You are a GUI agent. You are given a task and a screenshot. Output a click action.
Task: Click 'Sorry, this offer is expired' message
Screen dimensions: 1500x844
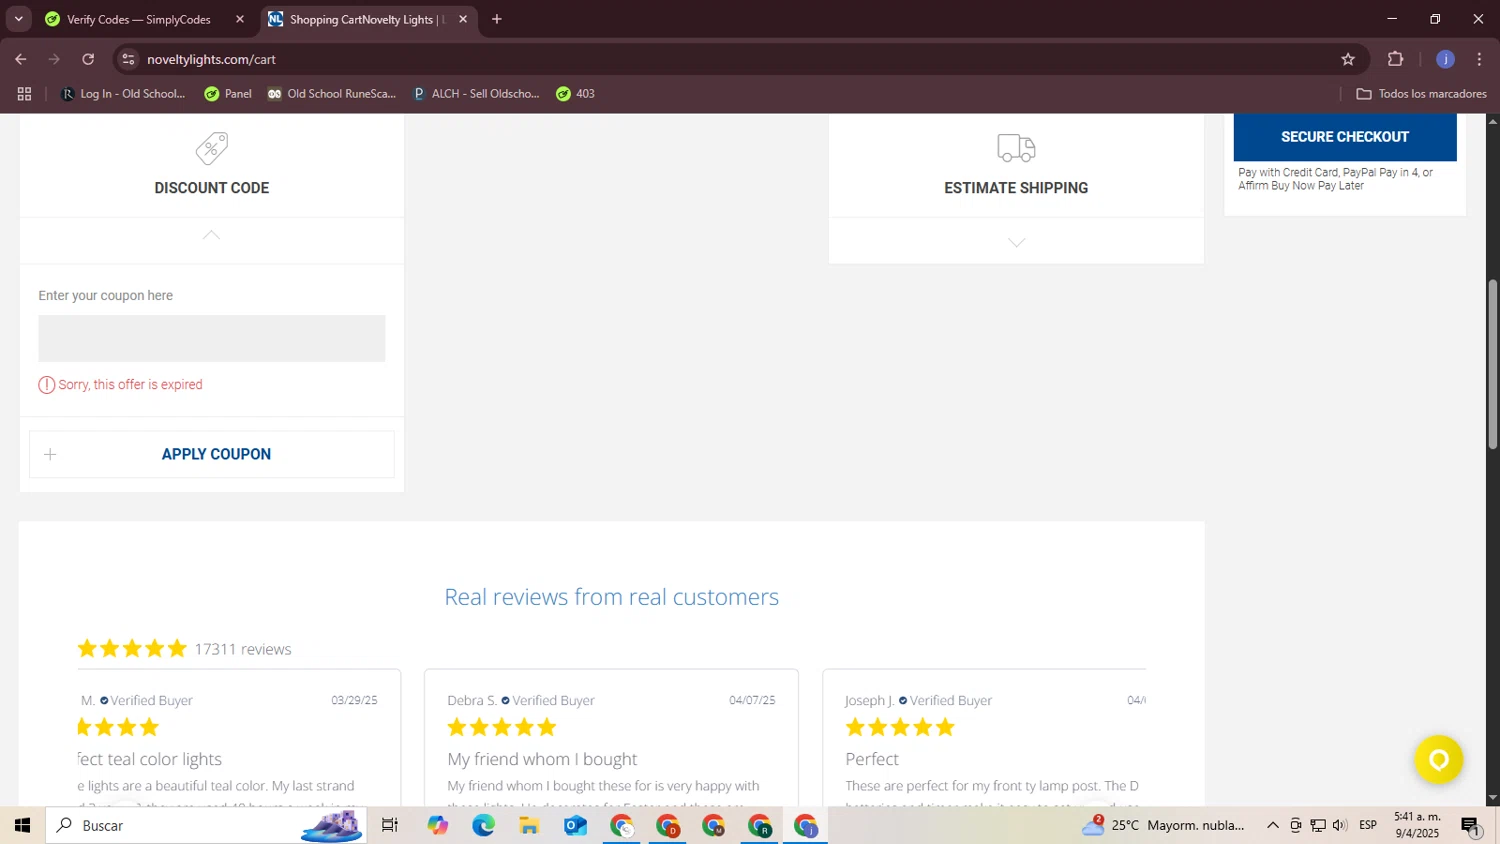131,385
